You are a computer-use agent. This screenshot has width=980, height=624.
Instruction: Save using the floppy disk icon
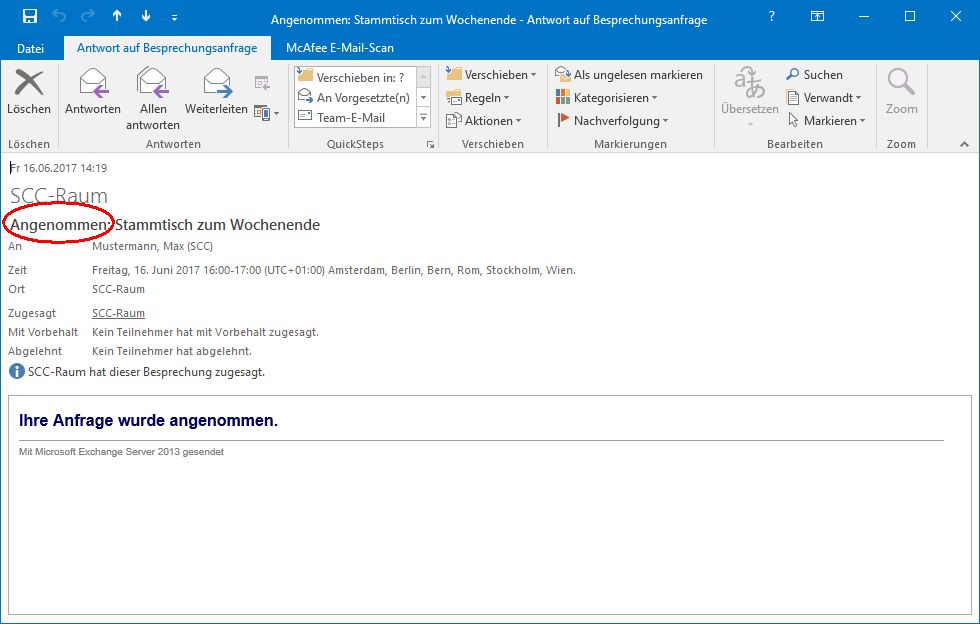coord(29,16)
